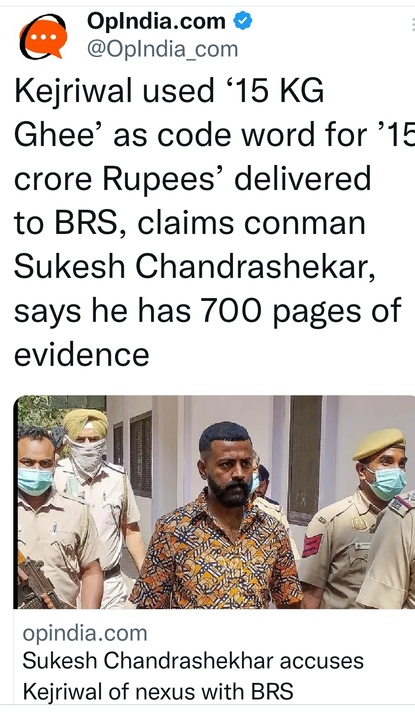Open 'Sukesh Chandrashekhar accuses' card headline

pyautogui.click(x=193, y=661)
